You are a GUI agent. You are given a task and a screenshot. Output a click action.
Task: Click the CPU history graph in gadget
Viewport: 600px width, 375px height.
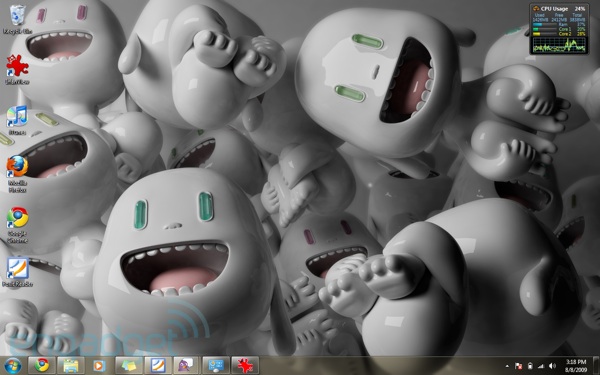(559, 44)
